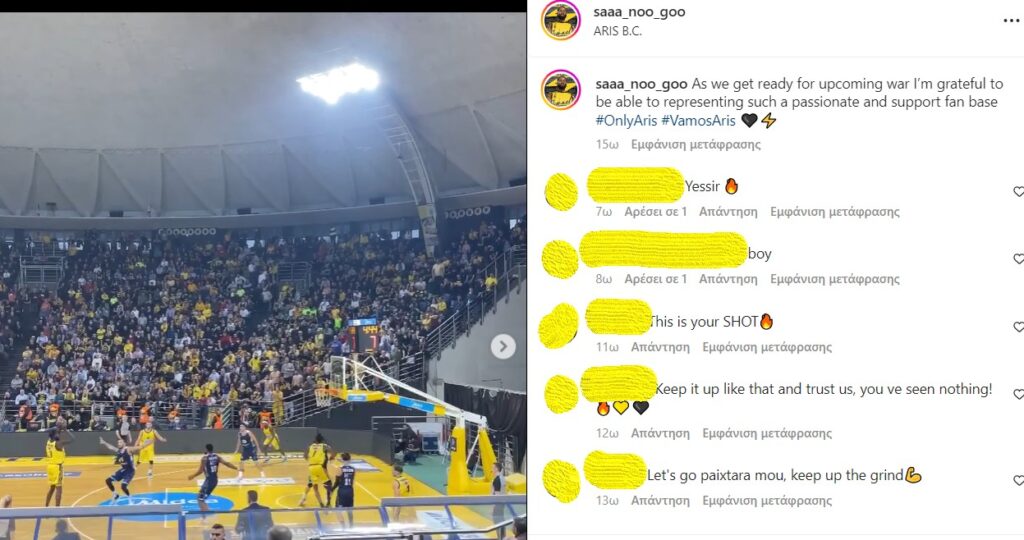Open profile avatar beside the caption

[x=561, y=89]
